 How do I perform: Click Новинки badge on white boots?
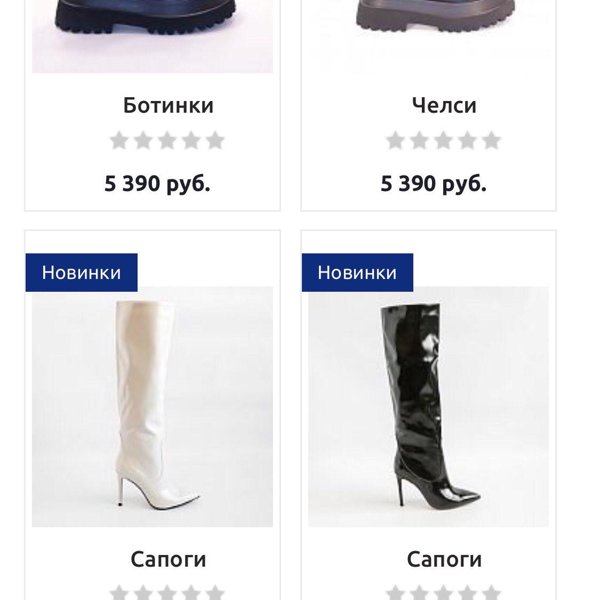(82, 272)
